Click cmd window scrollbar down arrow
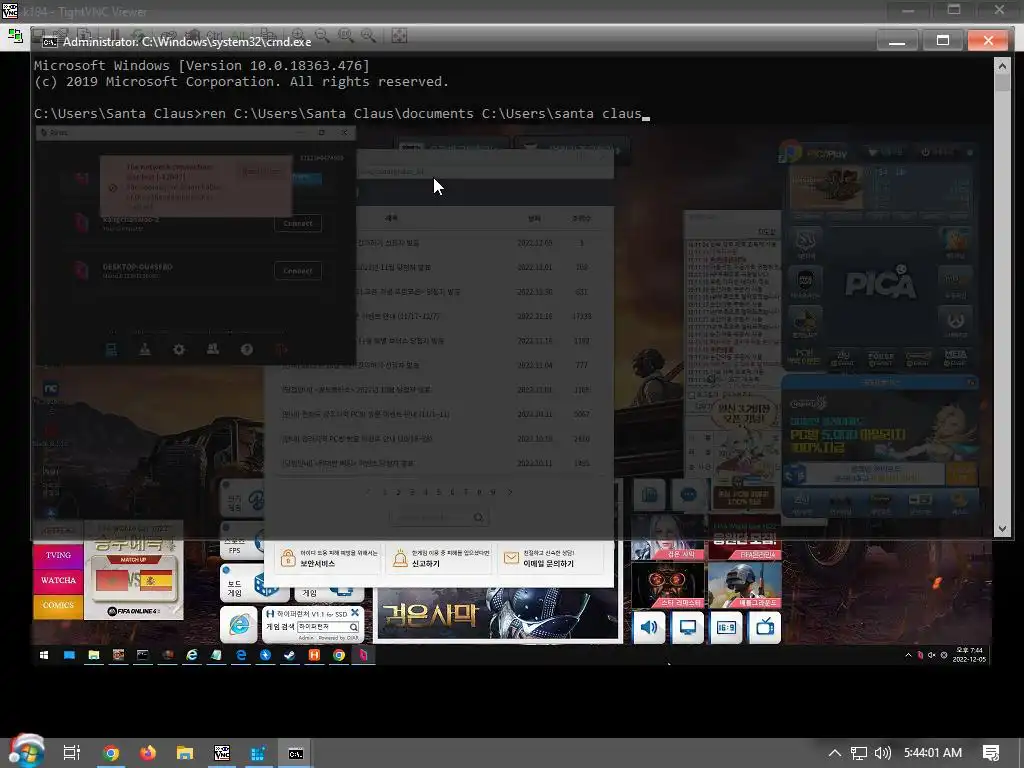 coord(1002,529)
